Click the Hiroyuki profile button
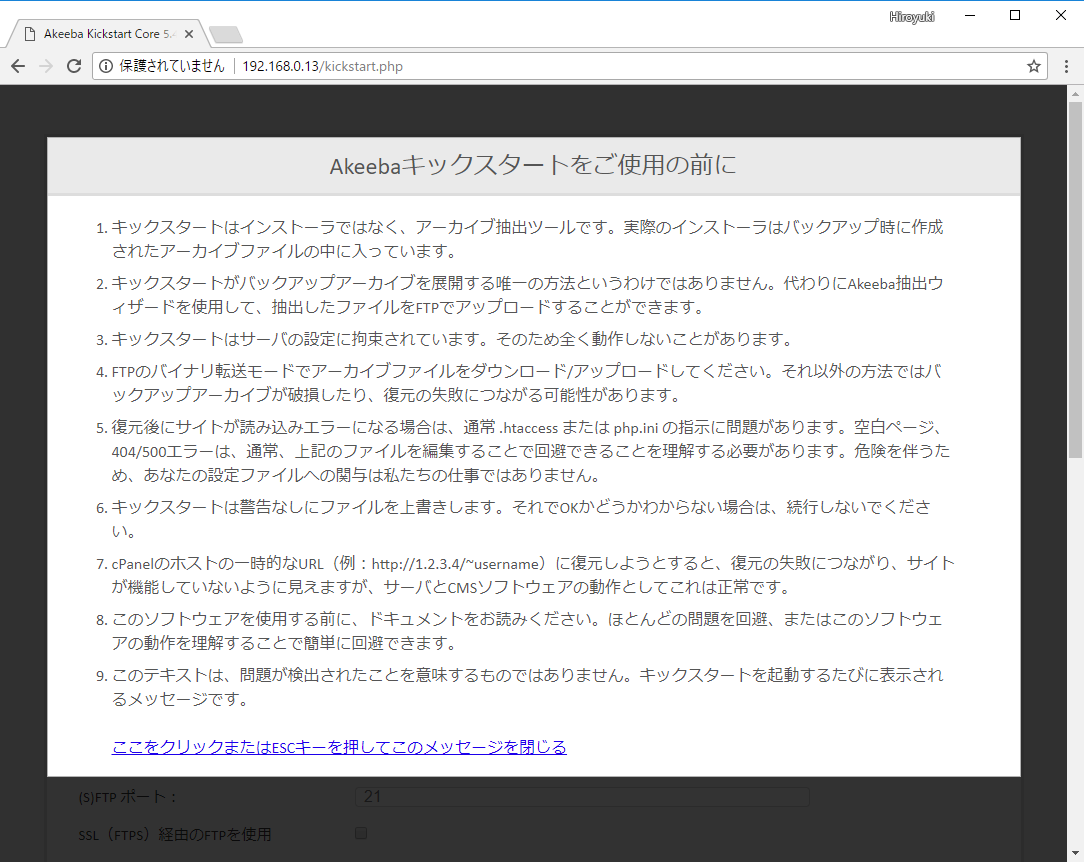 [912, 17]
